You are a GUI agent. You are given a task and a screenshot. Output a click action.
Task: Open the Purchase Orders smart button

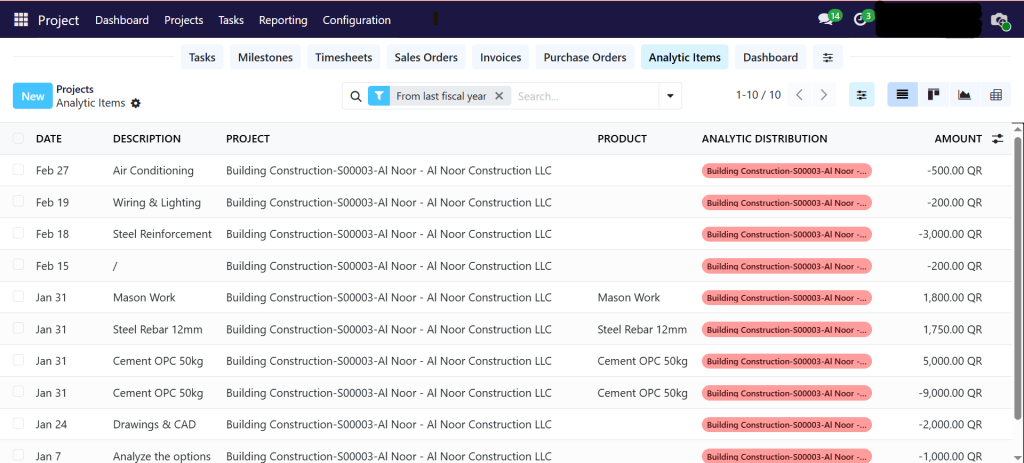point(585,57)
